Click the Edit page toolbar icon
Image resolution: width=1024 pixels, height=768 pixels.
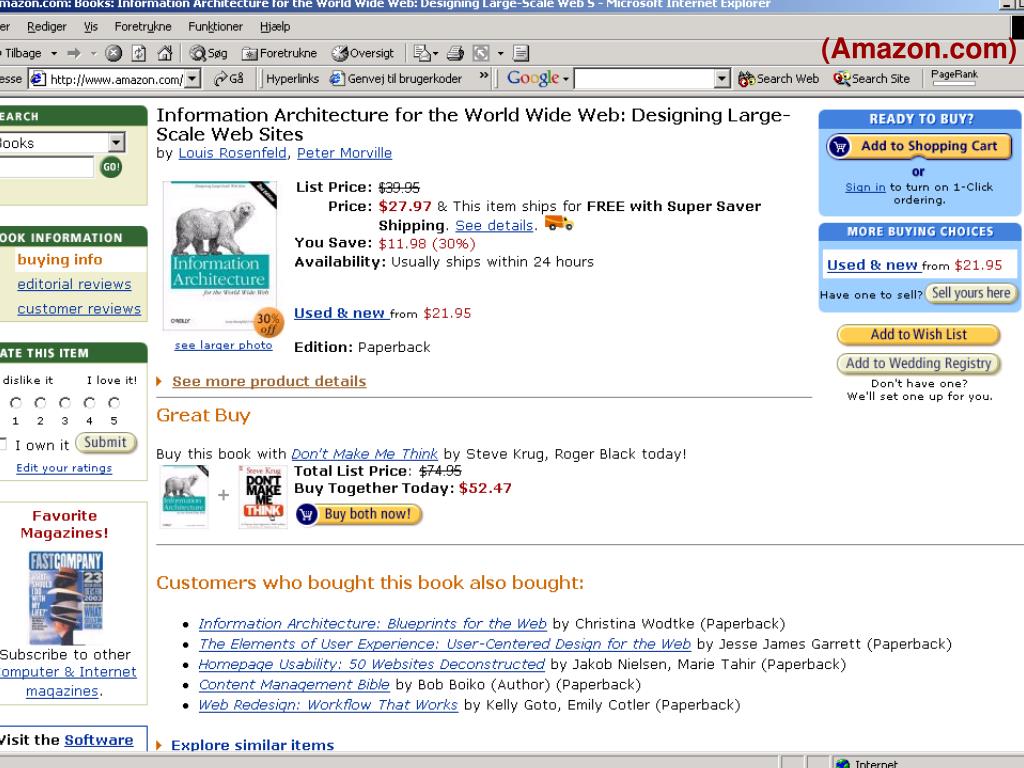point(481,53)
